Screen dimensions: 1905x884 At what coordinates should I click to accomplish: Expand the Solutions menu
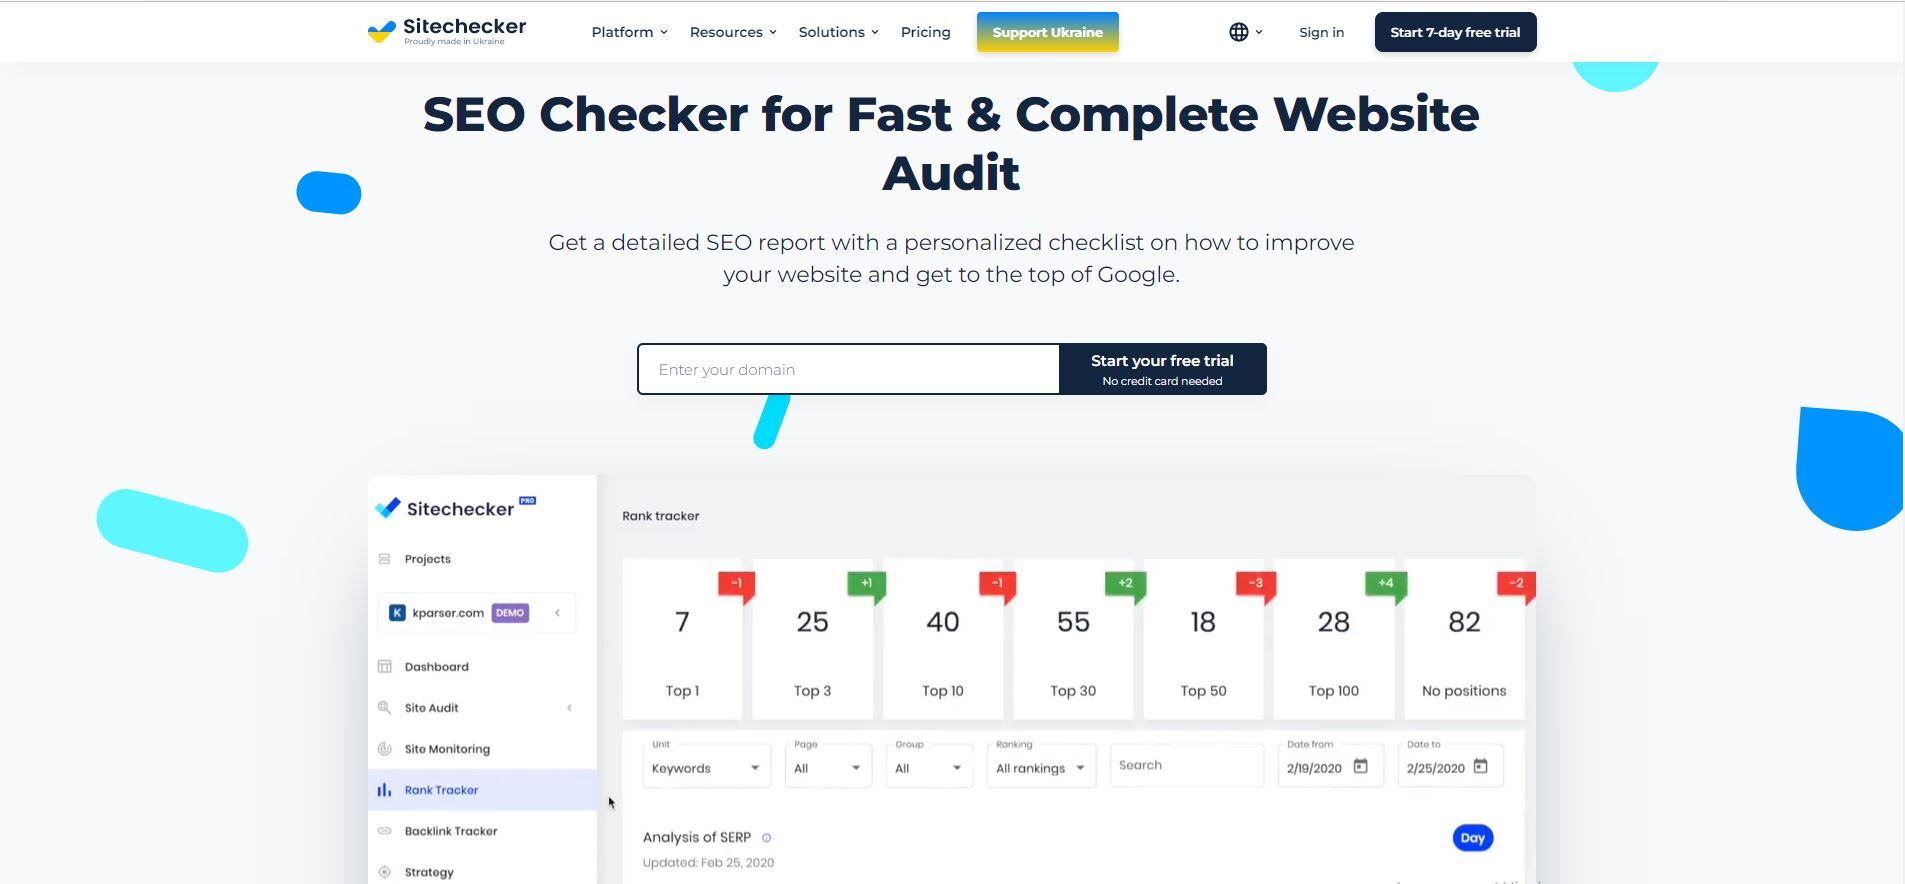838,32
